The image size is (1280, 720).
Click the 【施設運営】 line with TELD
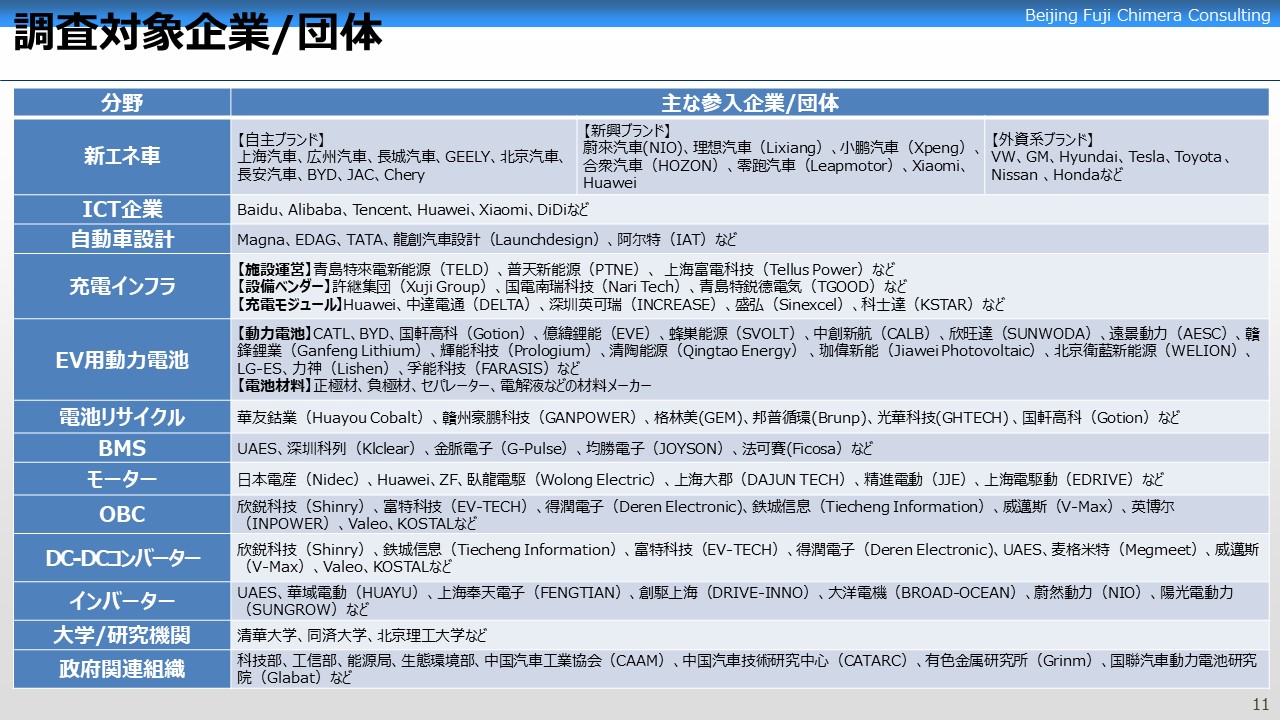click(x=565, y=269)
